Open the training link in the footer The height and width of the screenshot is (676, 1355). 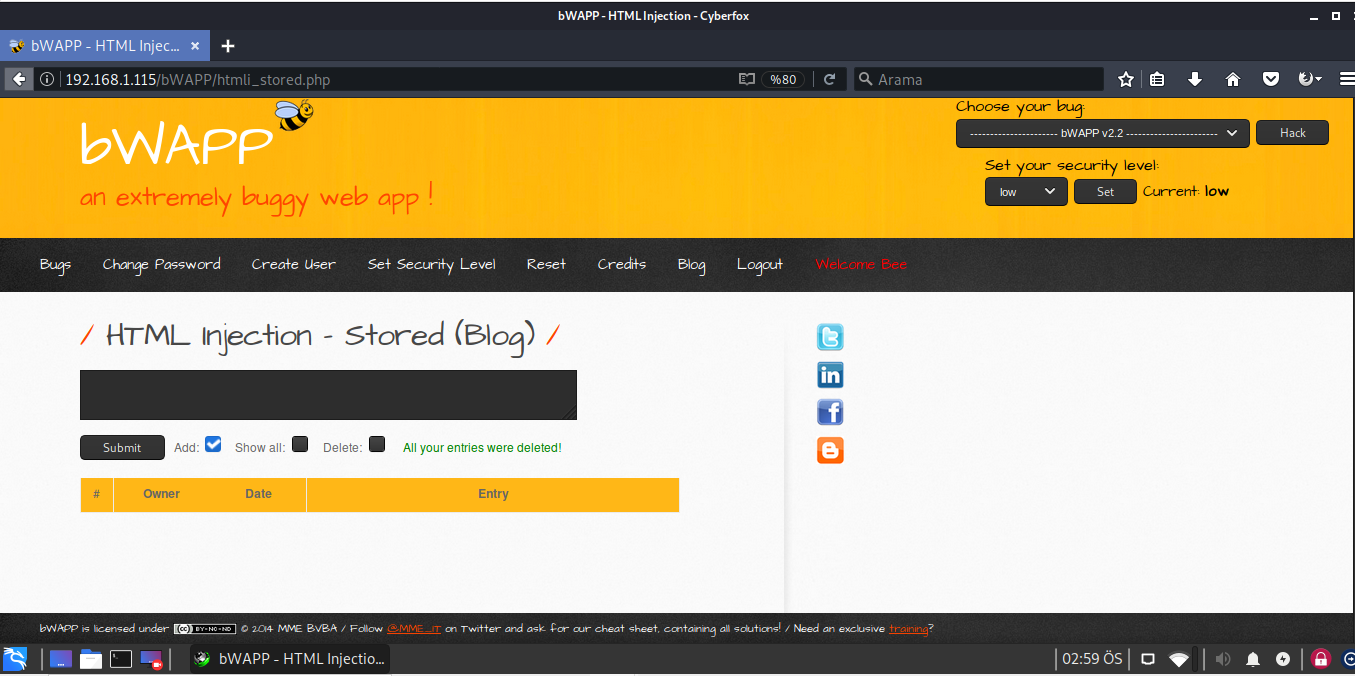(908, 629)
